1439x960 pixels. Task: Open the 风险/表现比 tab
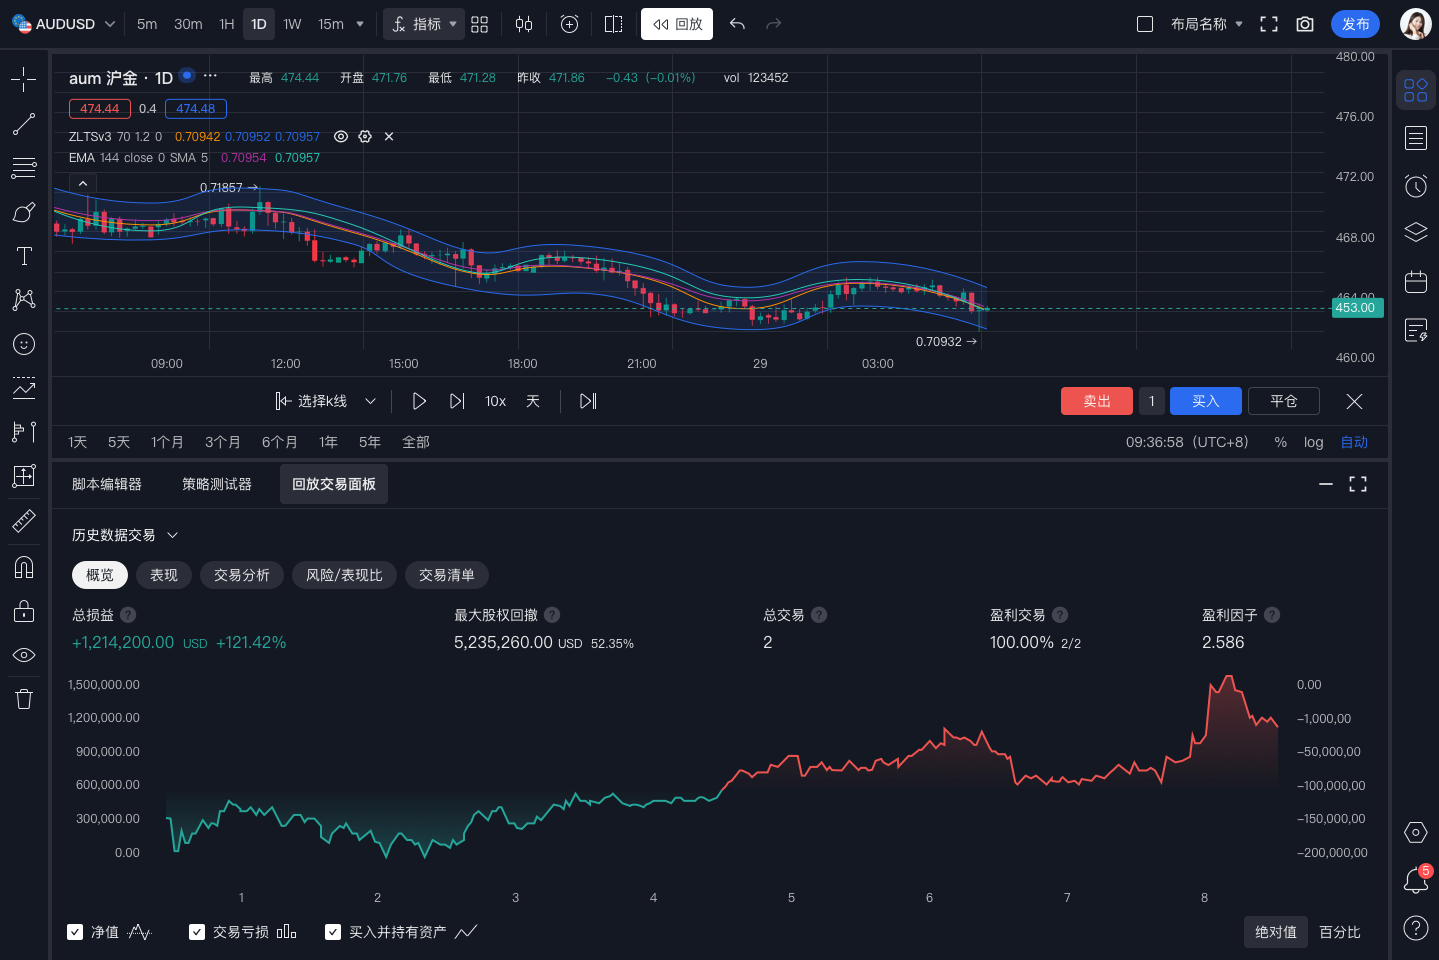point(344,575)
